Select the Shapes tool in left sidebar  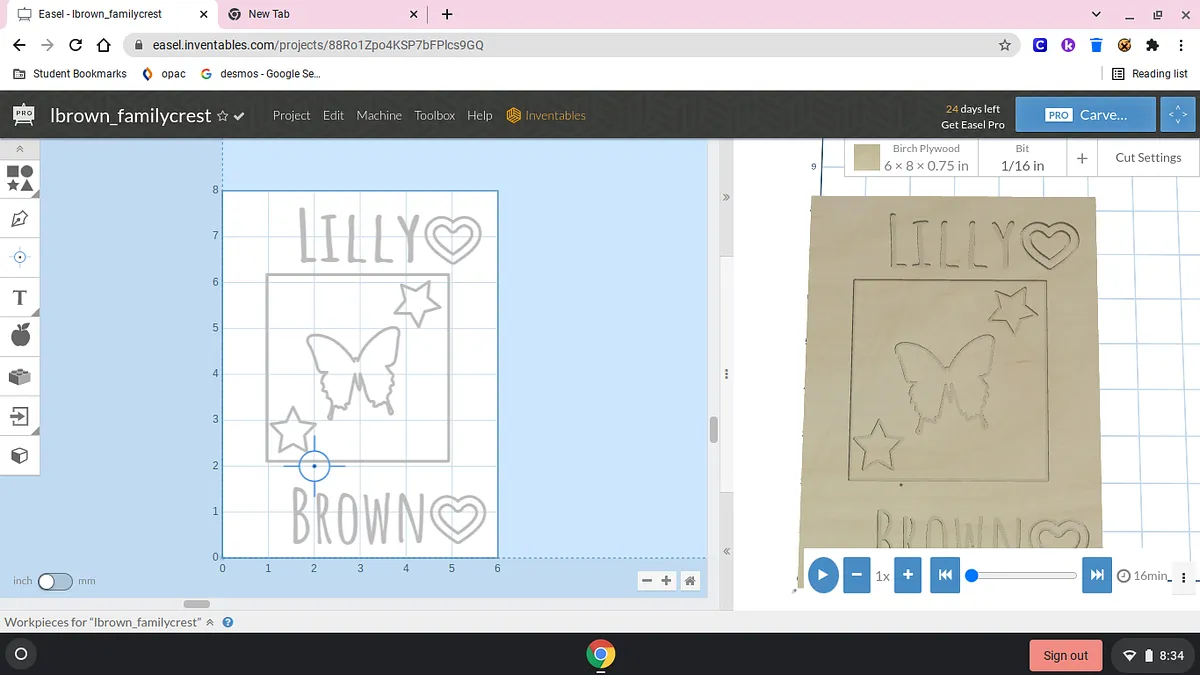[x=20, y=178]
